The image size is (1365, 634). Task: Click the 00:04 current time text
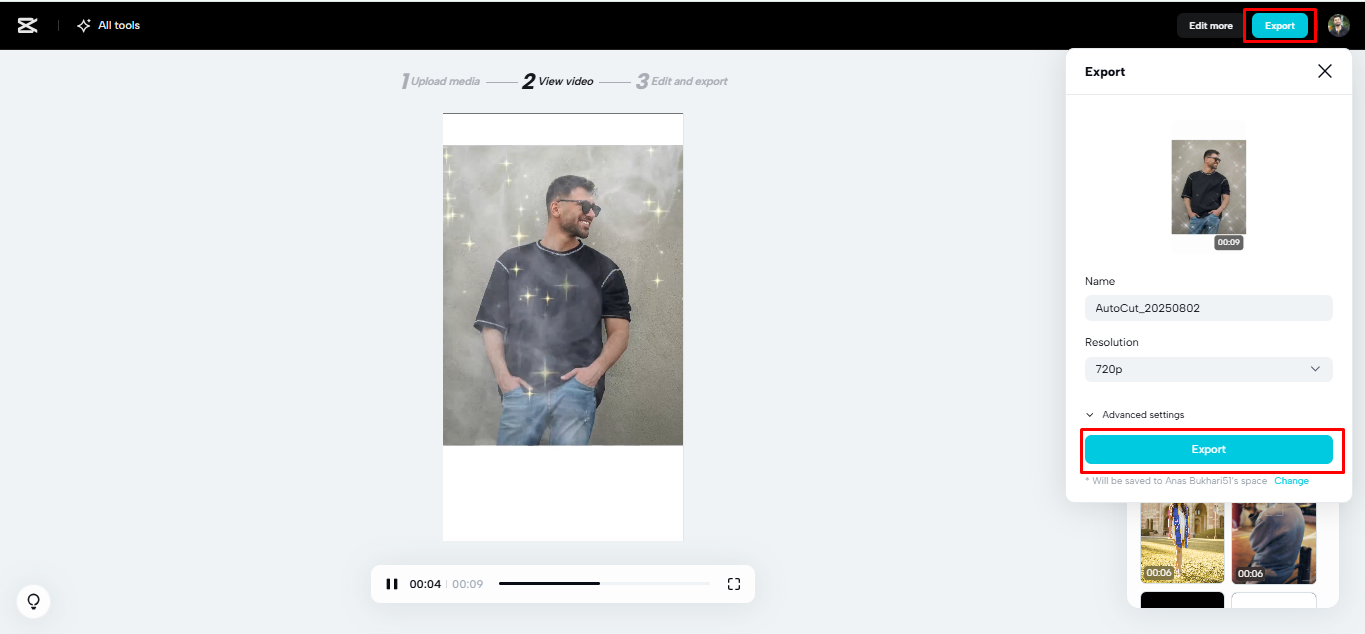tap(425, 584)
